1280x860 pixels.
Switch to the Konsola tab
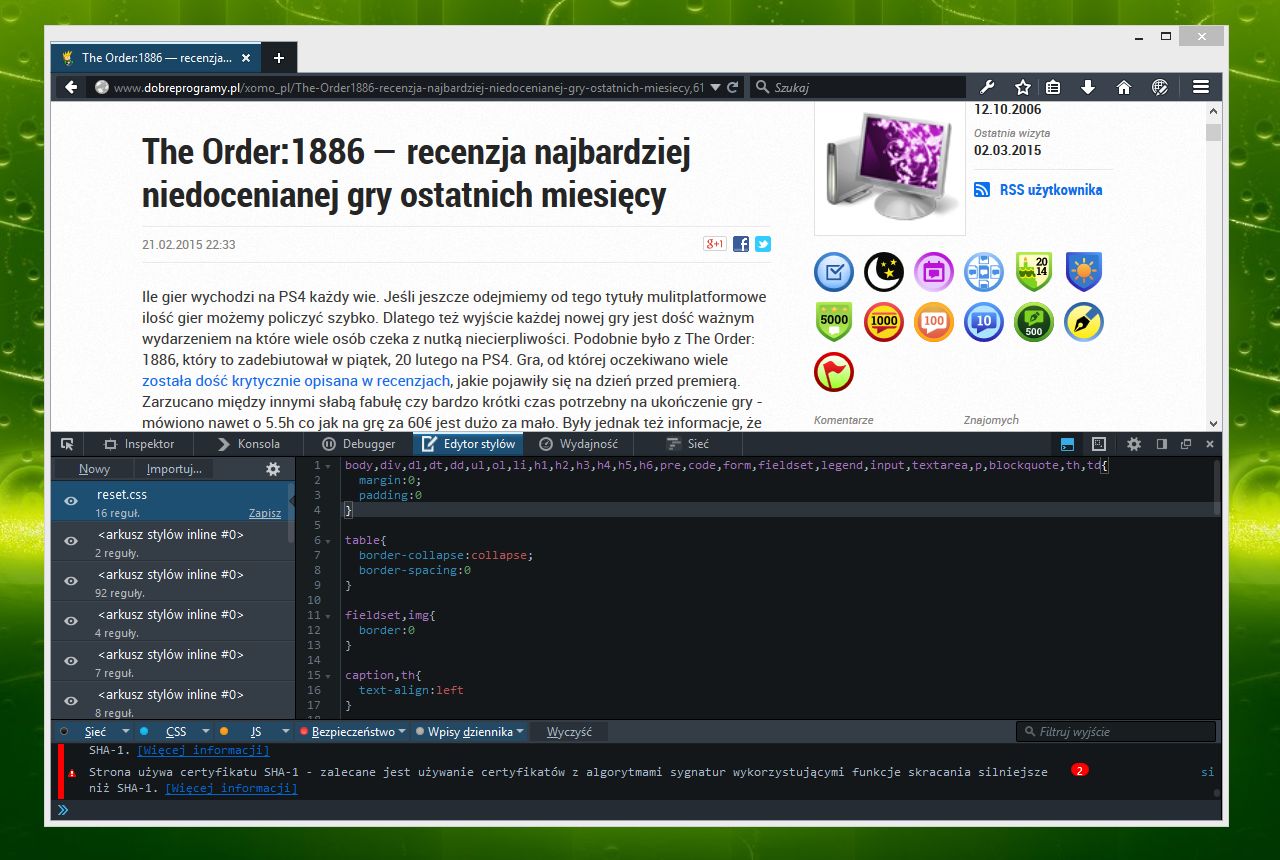click(248, 444)
